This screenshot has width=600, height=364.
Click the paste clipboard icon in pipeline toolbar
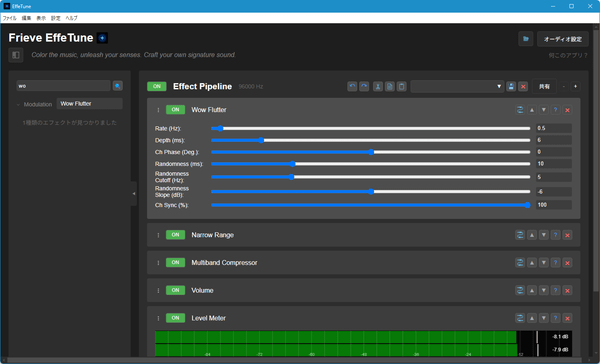[401, 87]
